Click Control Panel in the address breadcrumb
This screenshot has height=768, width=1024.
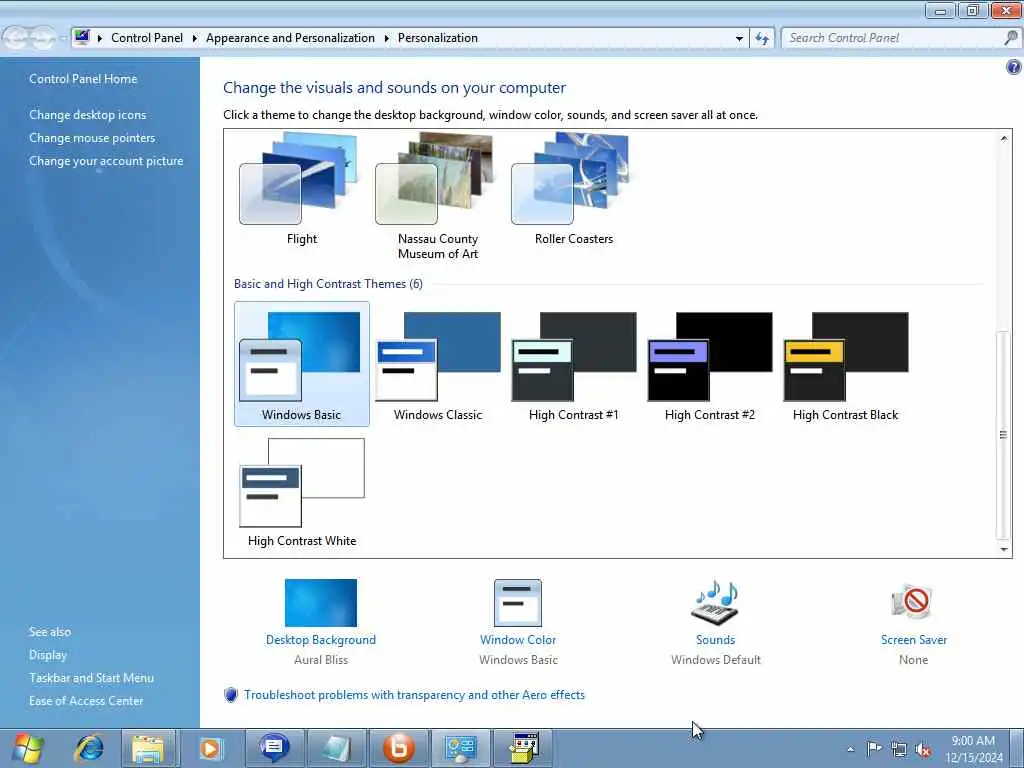tap(147, 38)
